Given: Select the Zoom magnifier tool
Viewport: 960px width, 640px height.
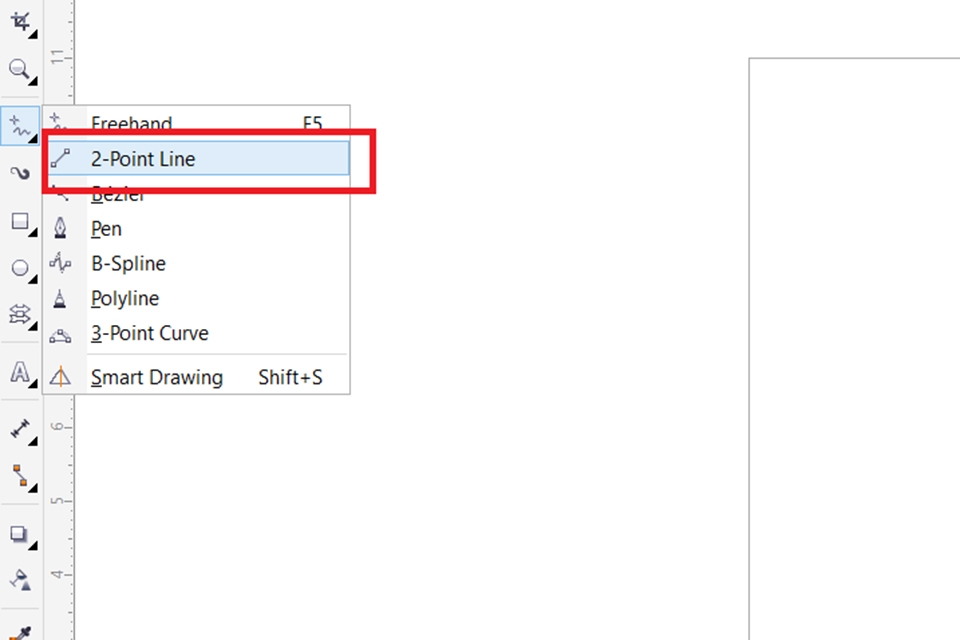Looking at the screenshot, I should pyautogui.click(x=19, y=69).
